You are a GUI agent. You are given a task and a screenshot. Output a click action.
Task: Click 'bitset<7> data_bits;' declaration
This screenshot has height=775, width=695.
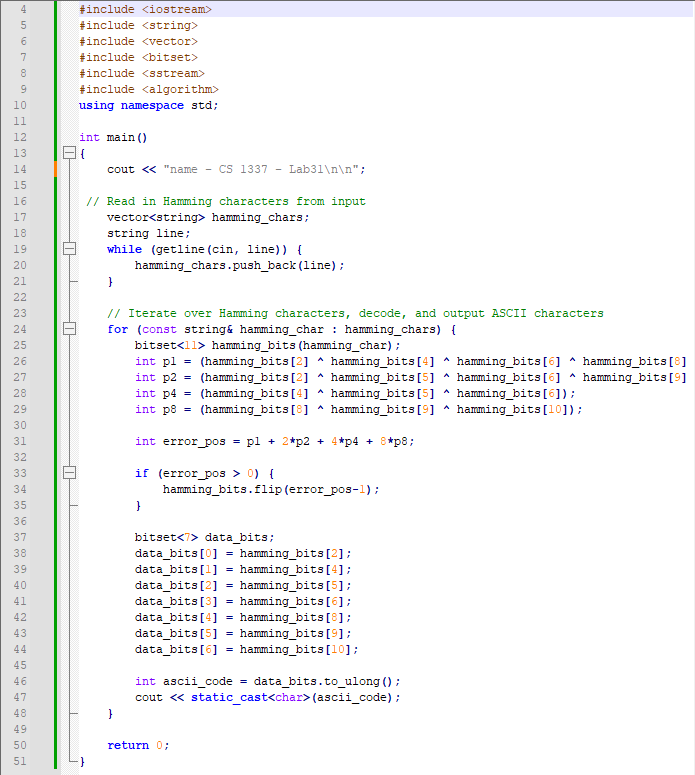point(204,537)
